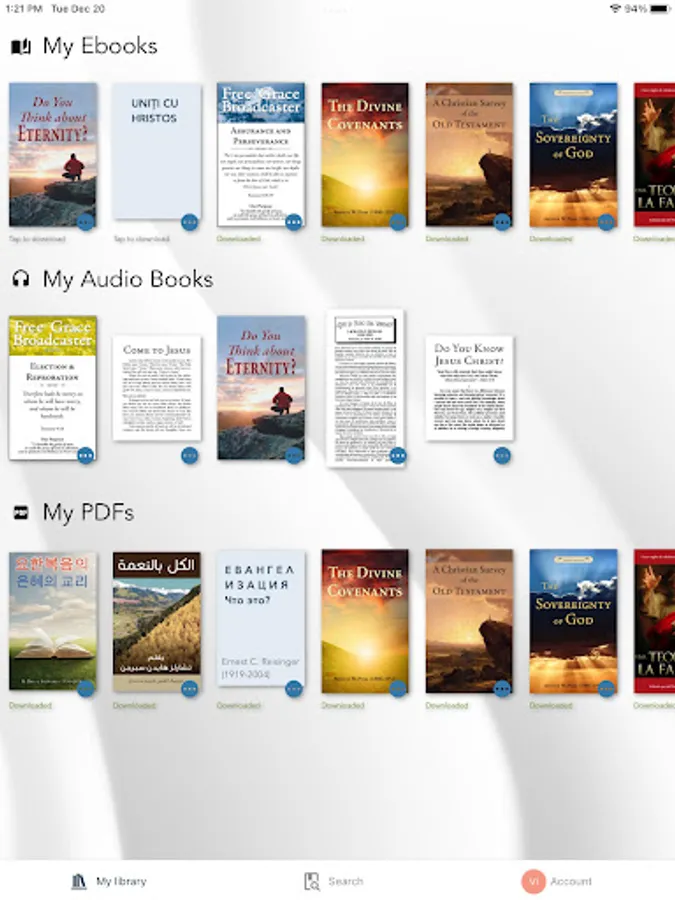
Task: Open the partially visible red Spanish ebook cover
Action: 654,154
